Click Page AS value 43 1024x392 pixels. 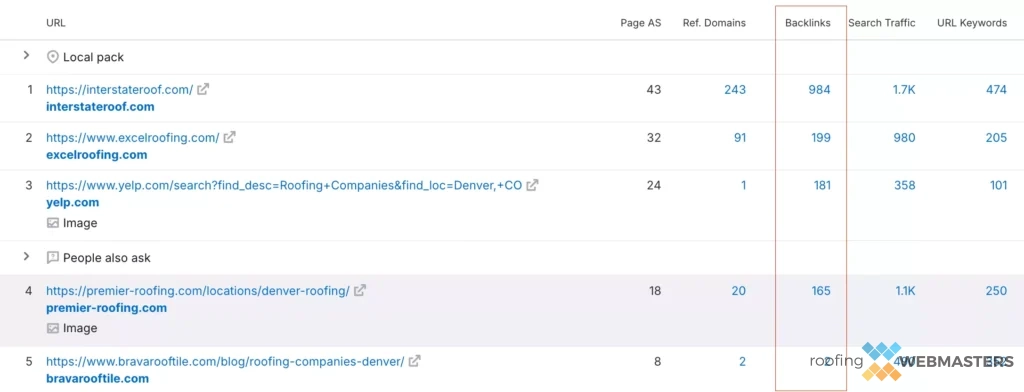click(x=654, y=90)
